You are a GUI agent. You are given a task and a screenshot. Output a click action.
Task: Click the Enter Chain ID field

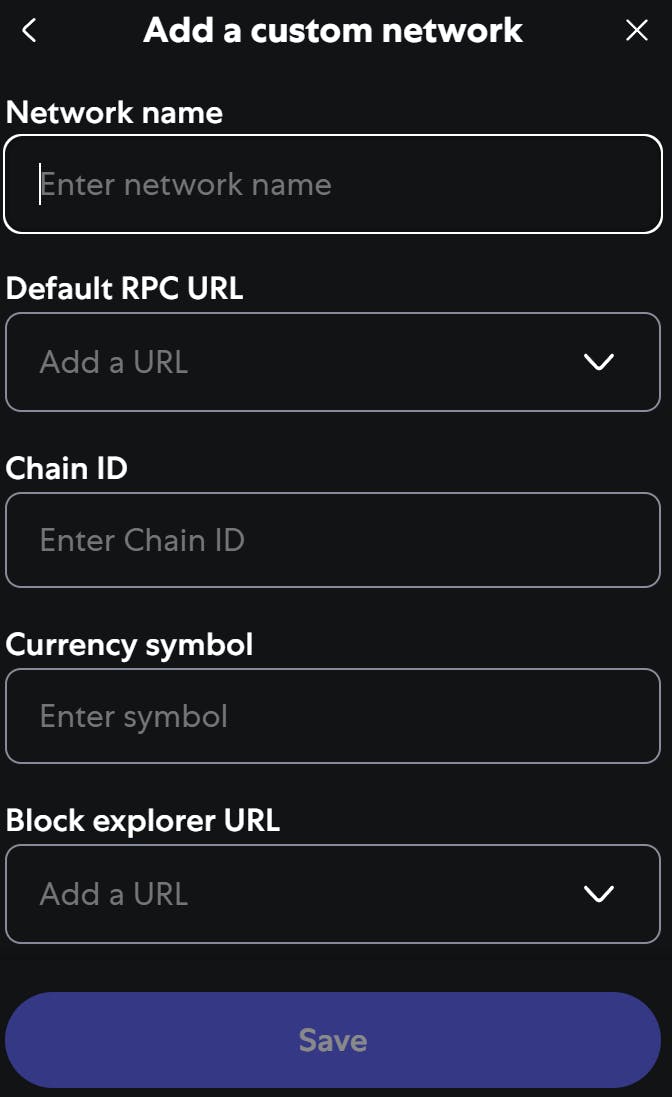coord(333,540)
